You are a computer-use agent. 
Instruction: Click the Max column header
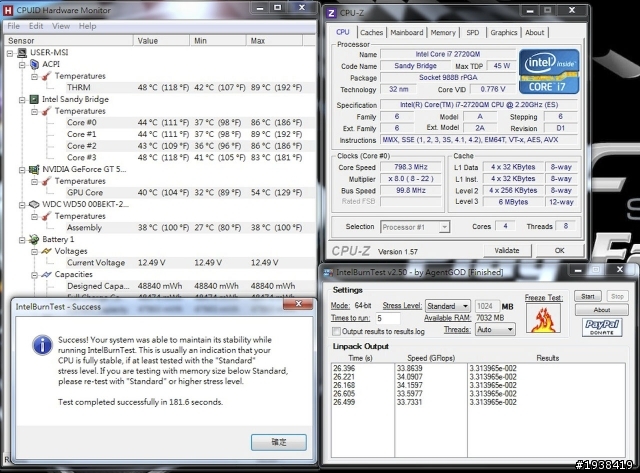(275, 41)
